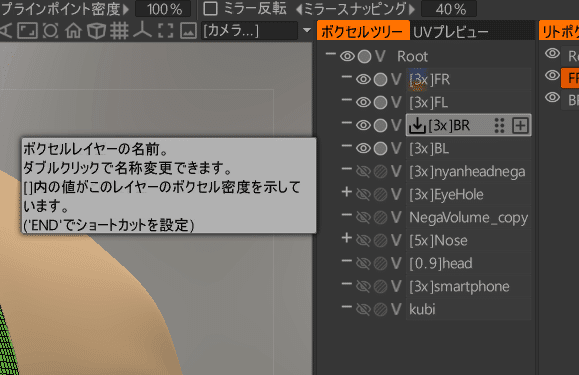
Task: Click the hatched ghost circle of NegaVolume_copy
Action: pos(380,217)
